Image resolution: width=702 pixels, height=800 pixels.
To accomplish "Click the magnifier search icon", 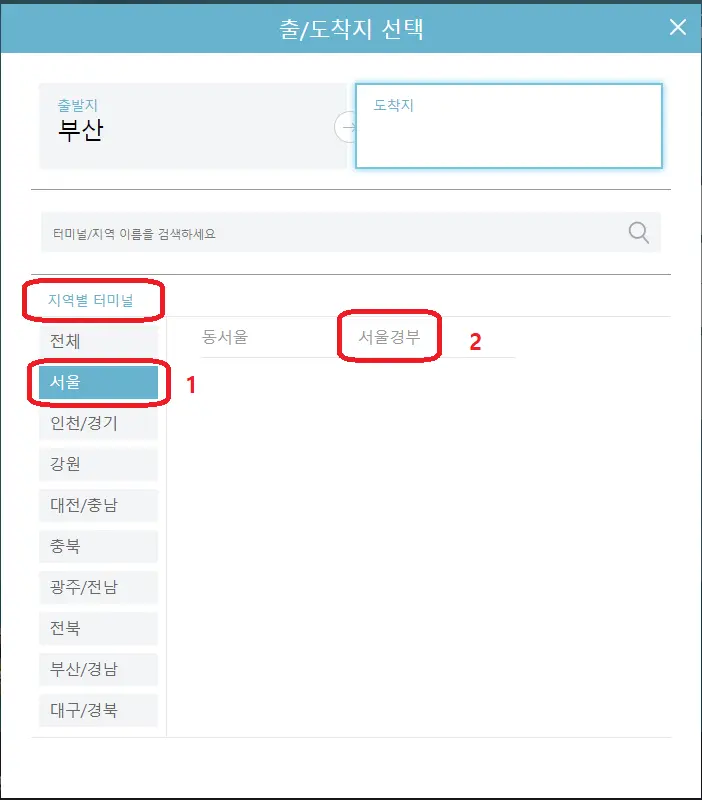I will 638,233.
